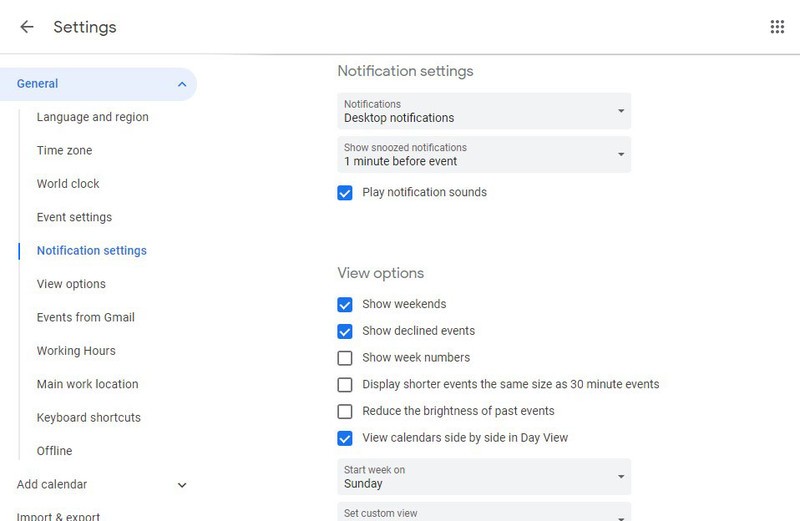Collapse the General section chevron
The width and height of the screenshot is (800, 521).
click(182, 84)
